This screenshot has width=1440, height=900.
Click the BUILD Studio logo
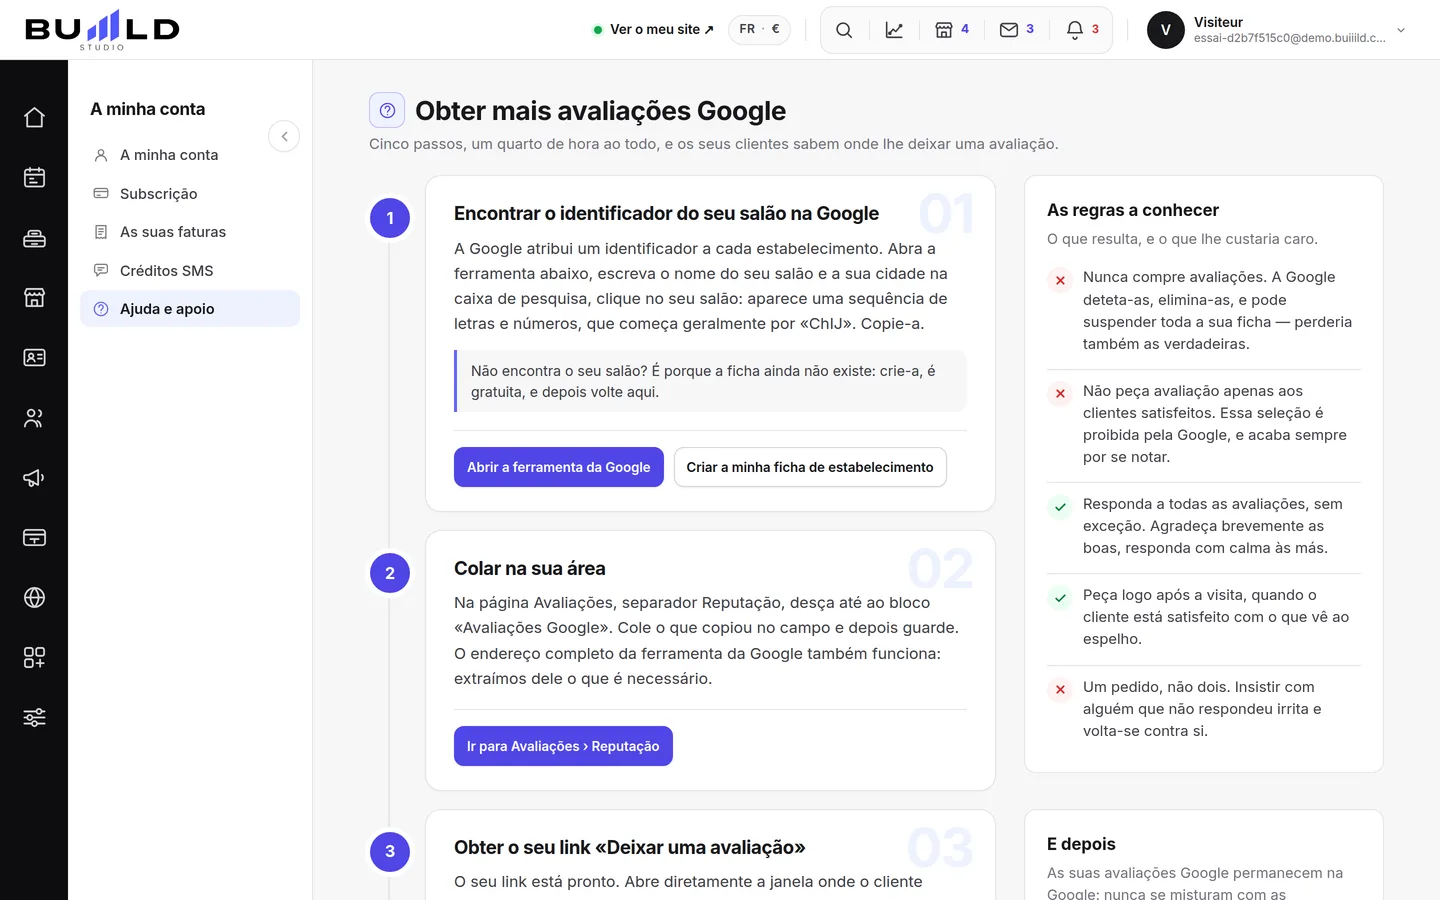click(102, 30)
